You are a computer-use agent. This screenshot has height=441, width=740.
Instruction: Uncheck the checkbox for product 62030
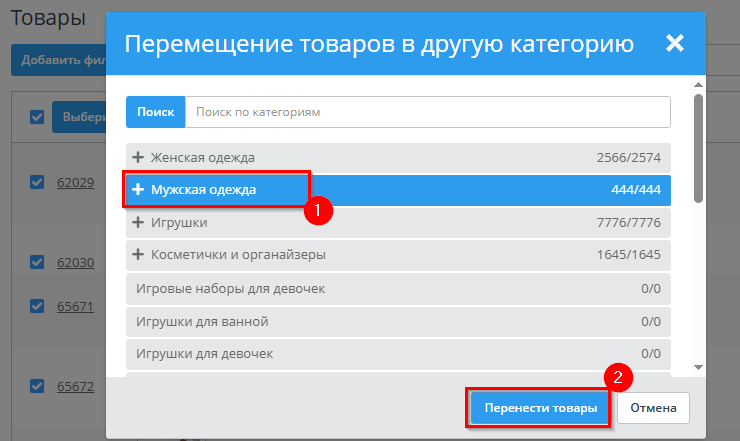pos(37,262)
